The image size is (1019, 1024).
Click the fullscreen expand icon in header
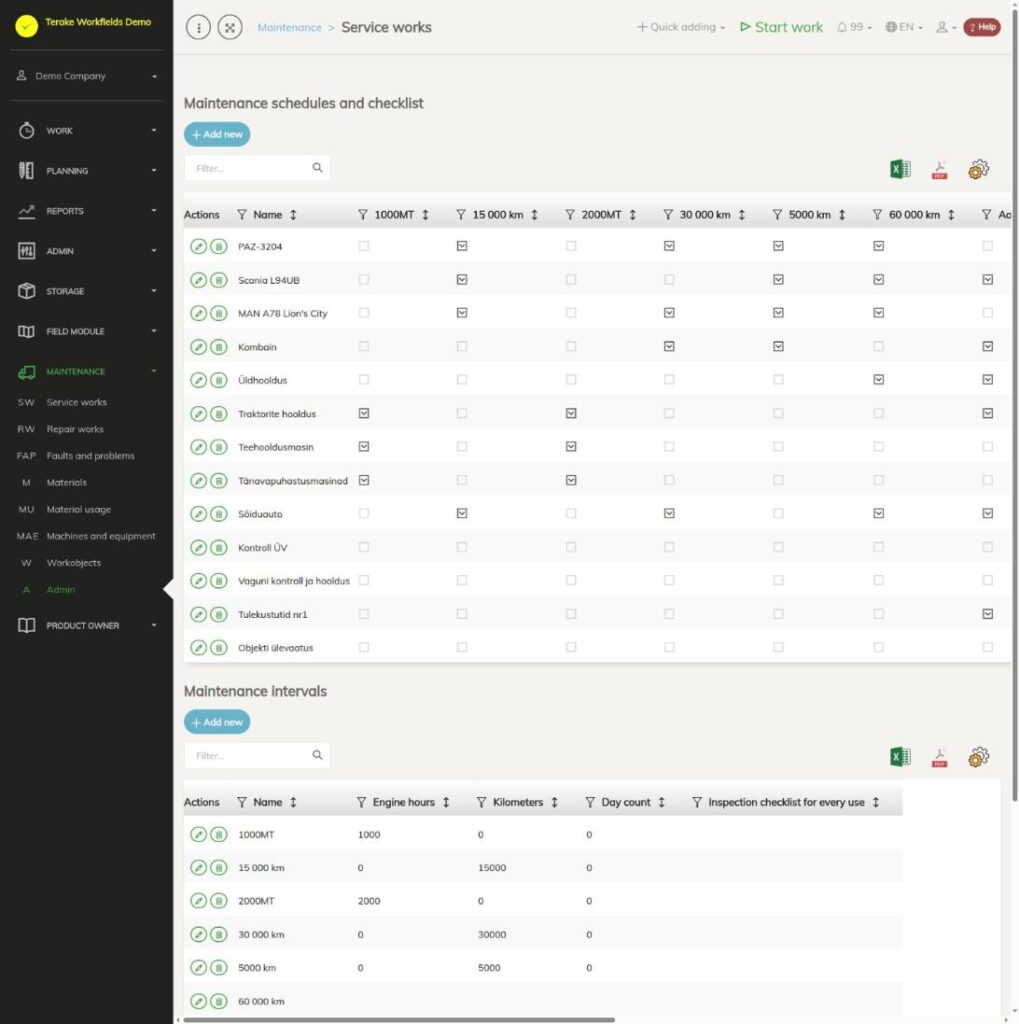230,27
